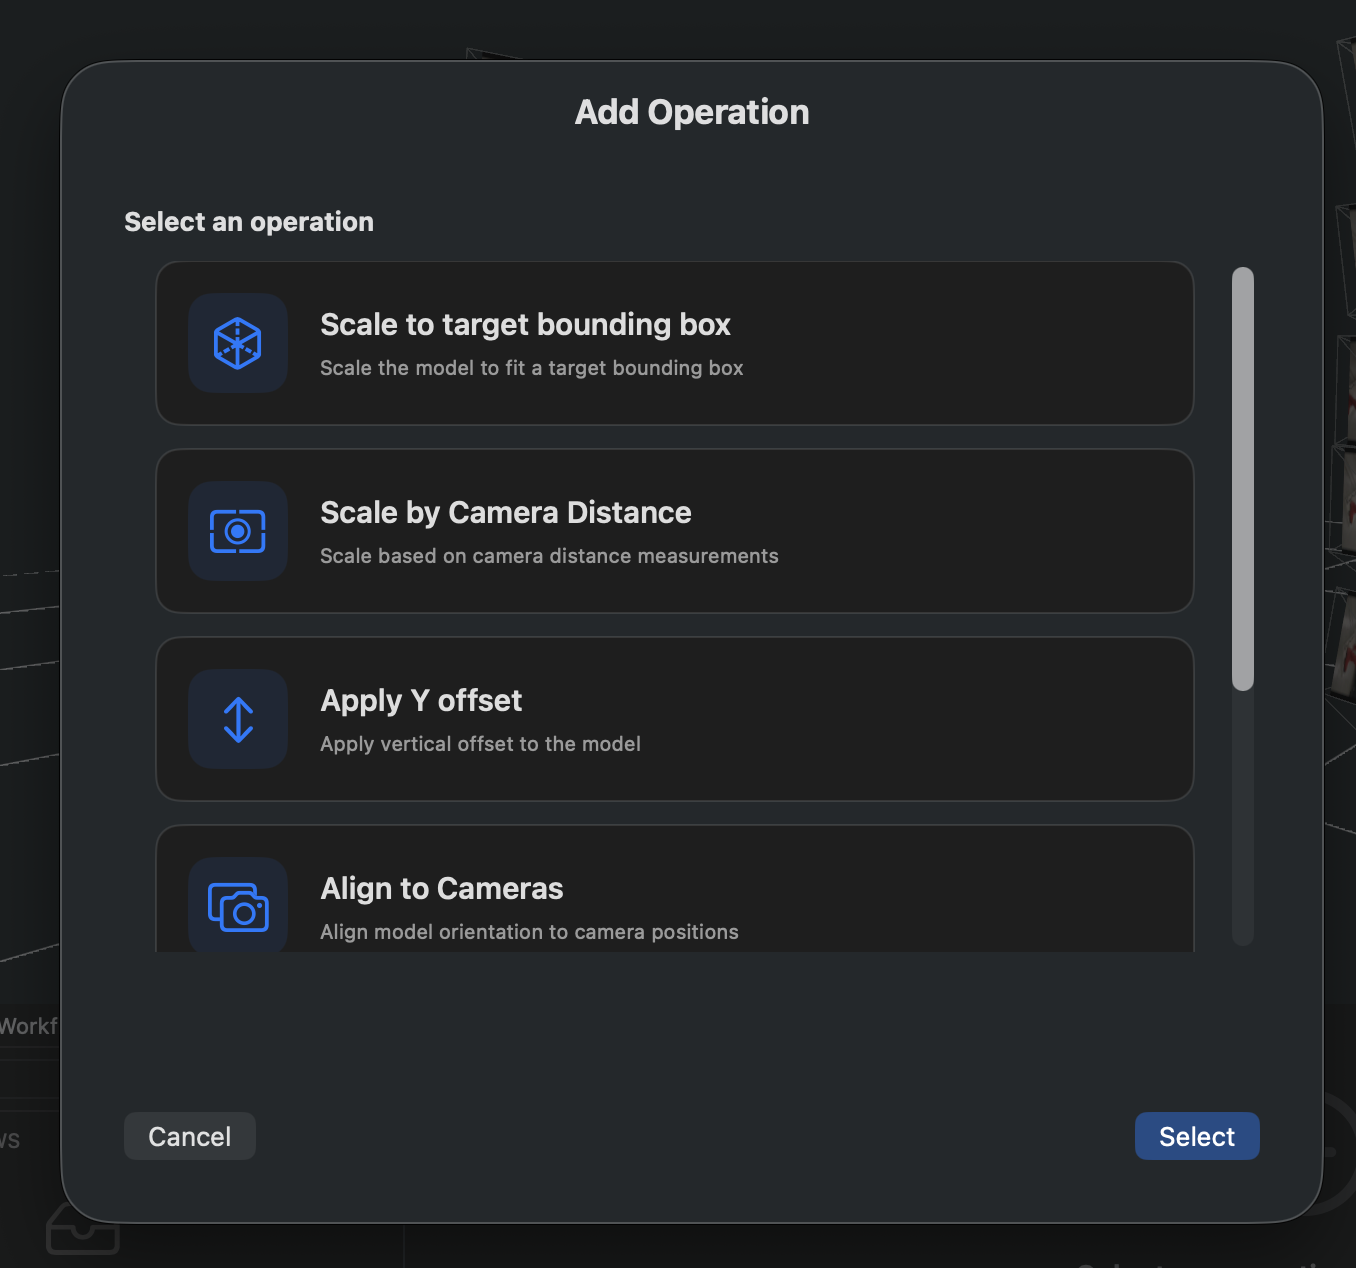
Task: Click the Add Operation dialog title
Action: pyautogui.click(x=691, y=111)
